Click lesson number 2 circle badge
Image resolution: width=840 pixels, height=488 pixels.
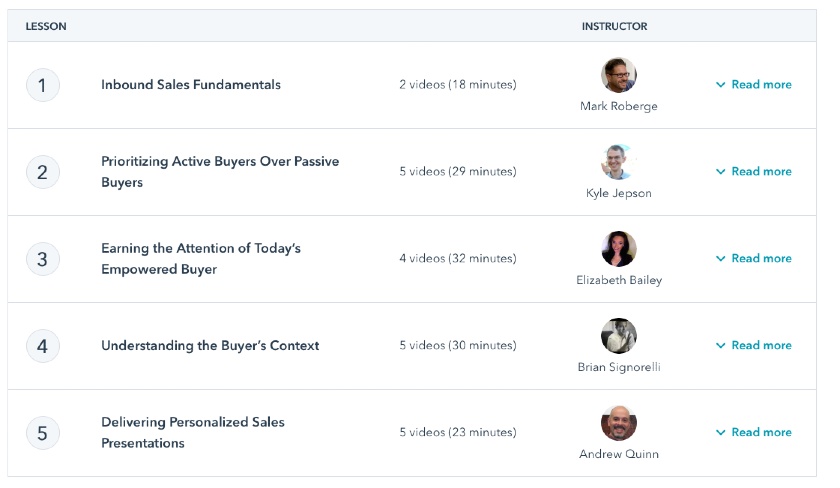[x=42, y=172]
